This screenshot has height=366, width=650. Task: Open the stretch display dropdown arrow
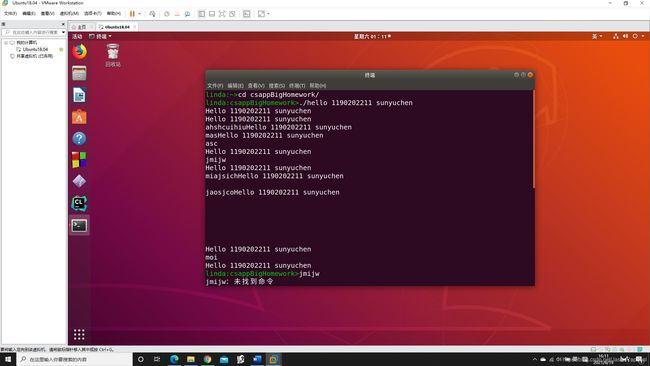tap(269, 14)
